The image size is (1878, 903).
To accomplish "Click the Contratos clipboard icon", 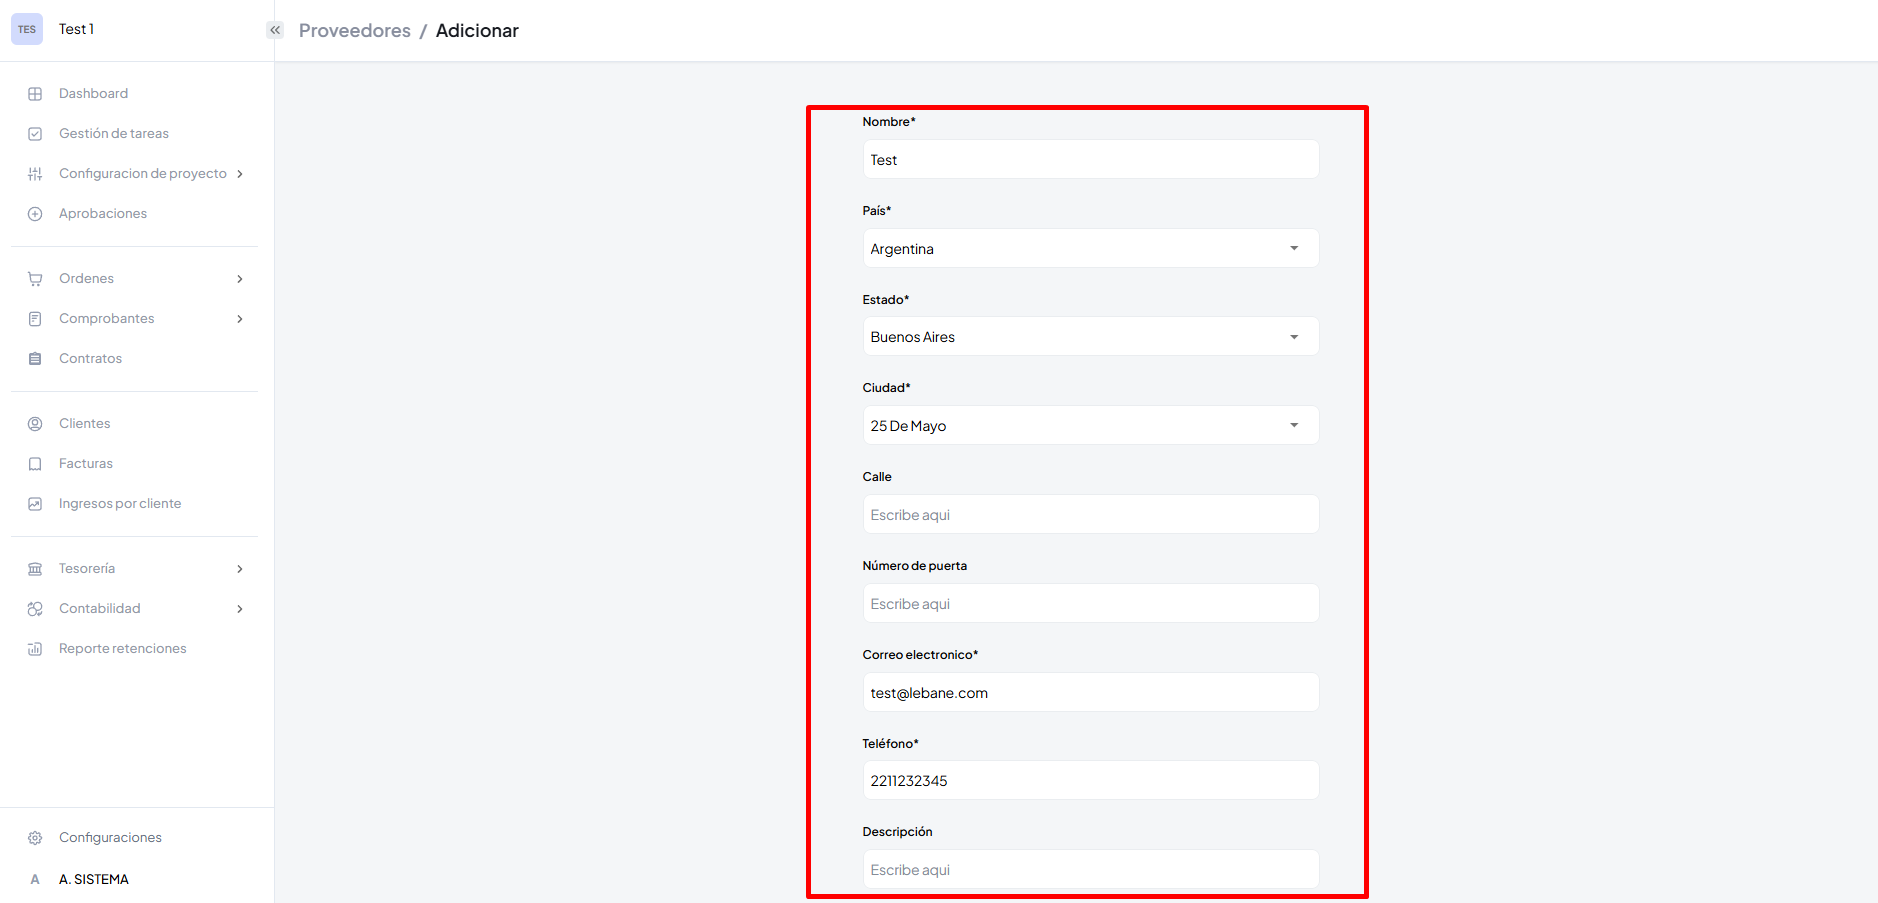I will [x=35, y=359].
